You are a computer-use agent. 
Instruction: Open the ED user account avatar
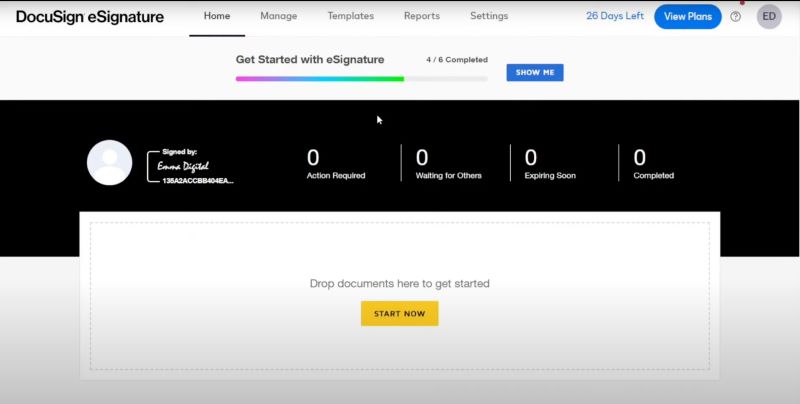pos(769,17)
